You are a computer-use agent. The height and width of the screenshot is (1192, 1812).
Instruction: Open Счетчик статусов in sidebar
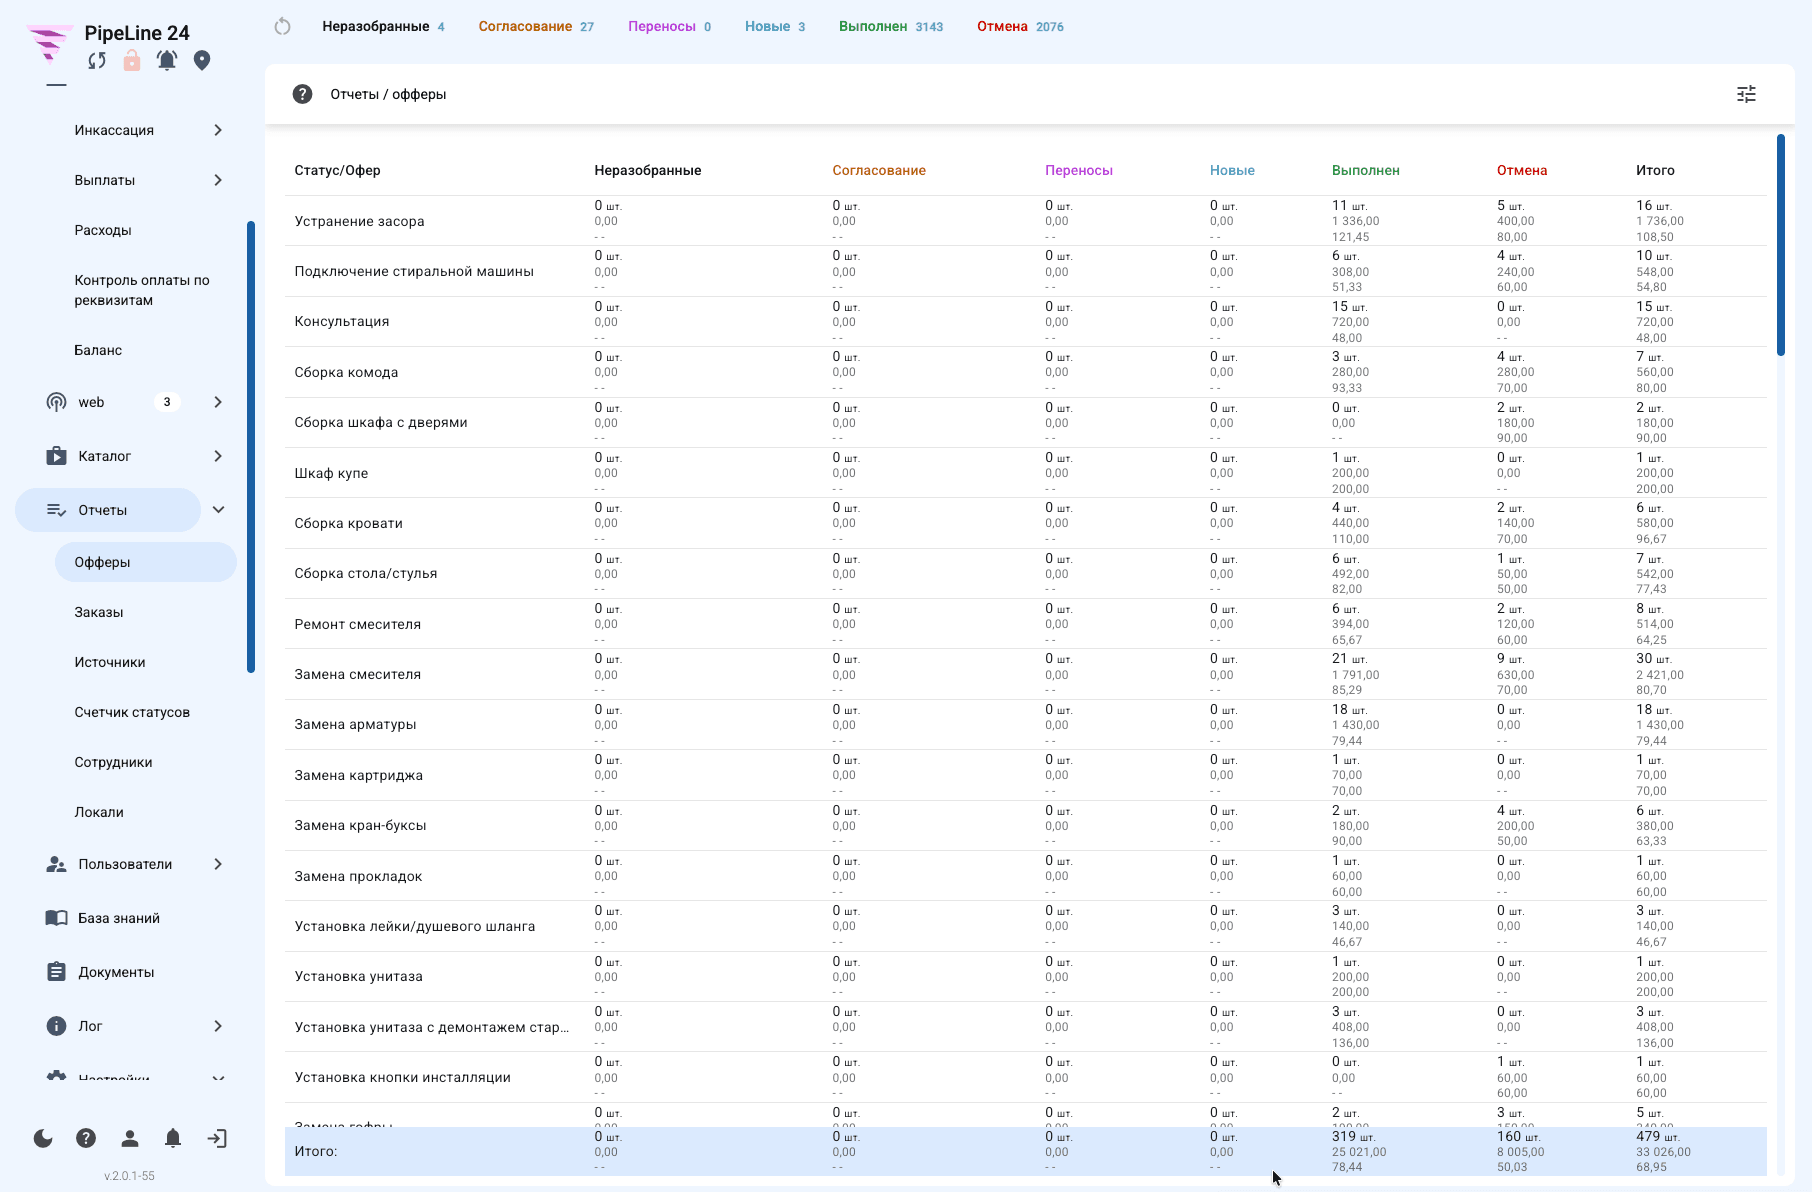pyautogui.click(x=132, y=712)
